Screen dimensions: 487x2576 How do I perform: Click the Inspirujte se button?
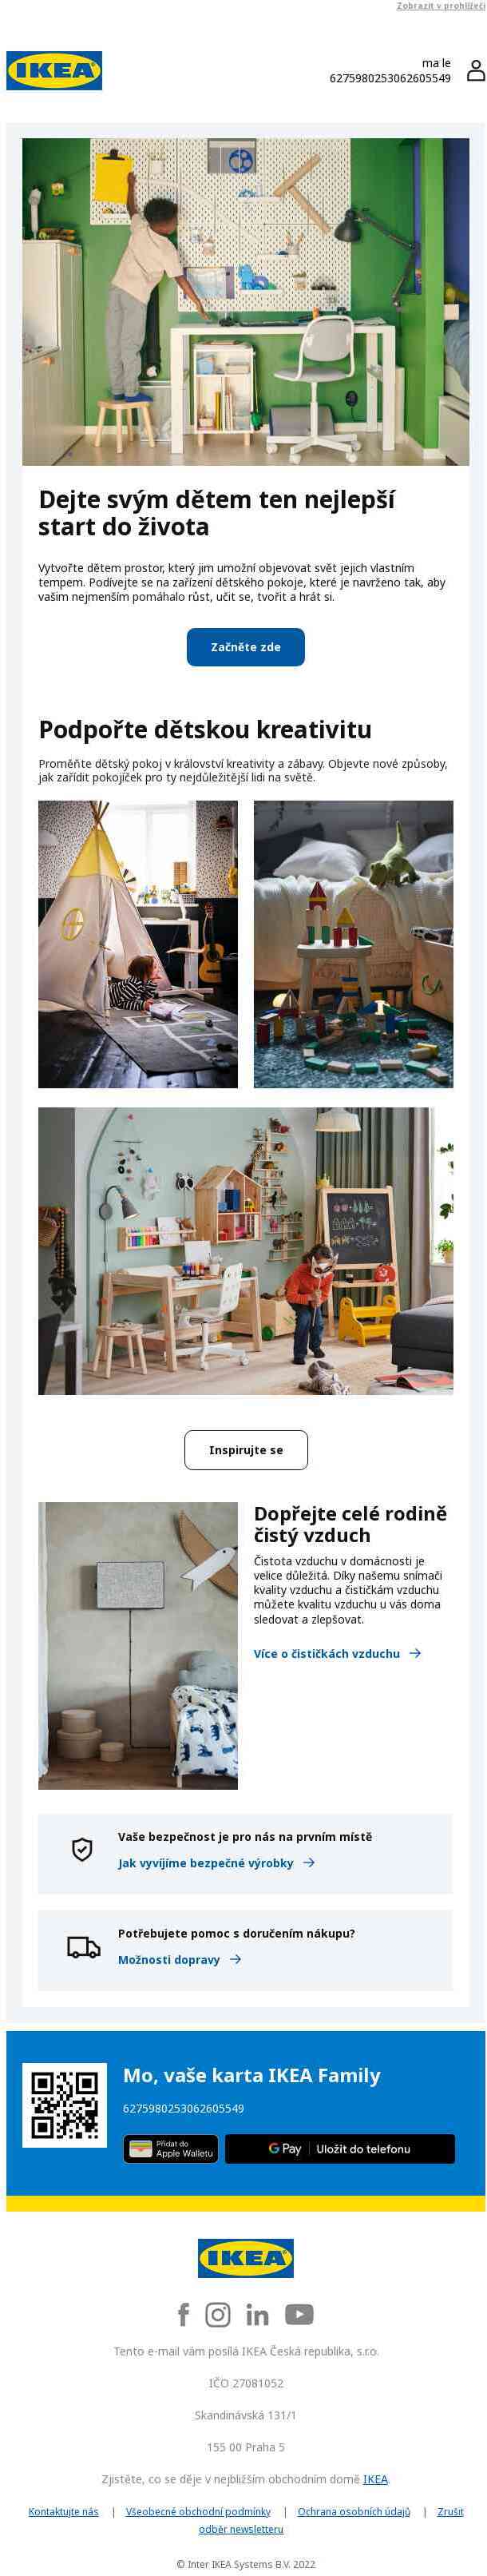pyautogui.click(x=245, y=1450)
